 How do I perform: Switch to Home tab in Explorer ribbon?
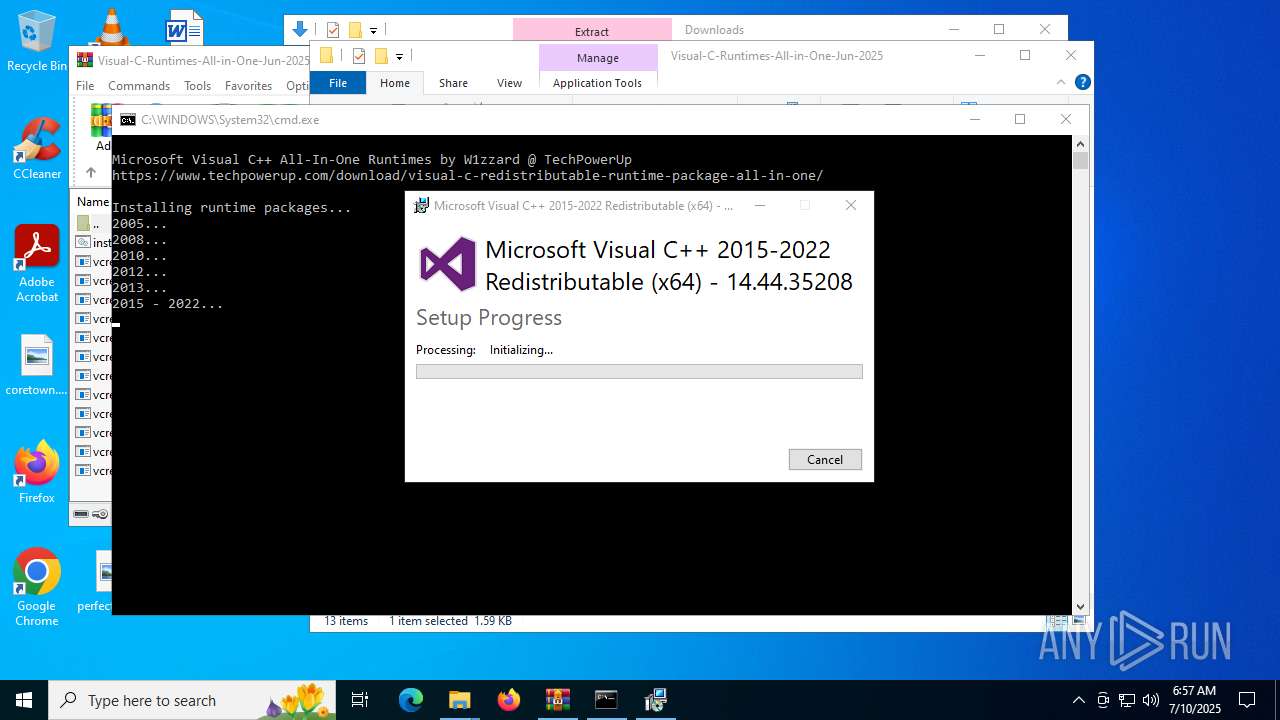point(395,83)
